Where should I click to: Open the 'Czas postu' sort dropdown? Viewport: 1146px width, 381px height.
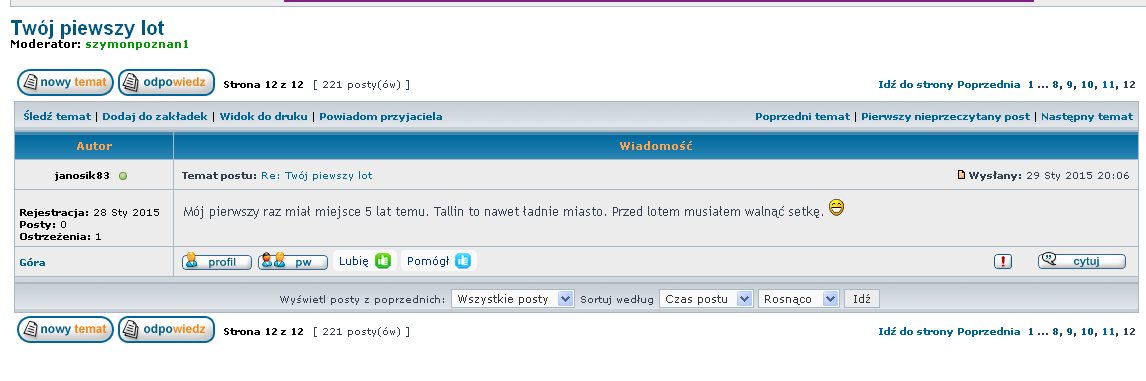point(706,298)
